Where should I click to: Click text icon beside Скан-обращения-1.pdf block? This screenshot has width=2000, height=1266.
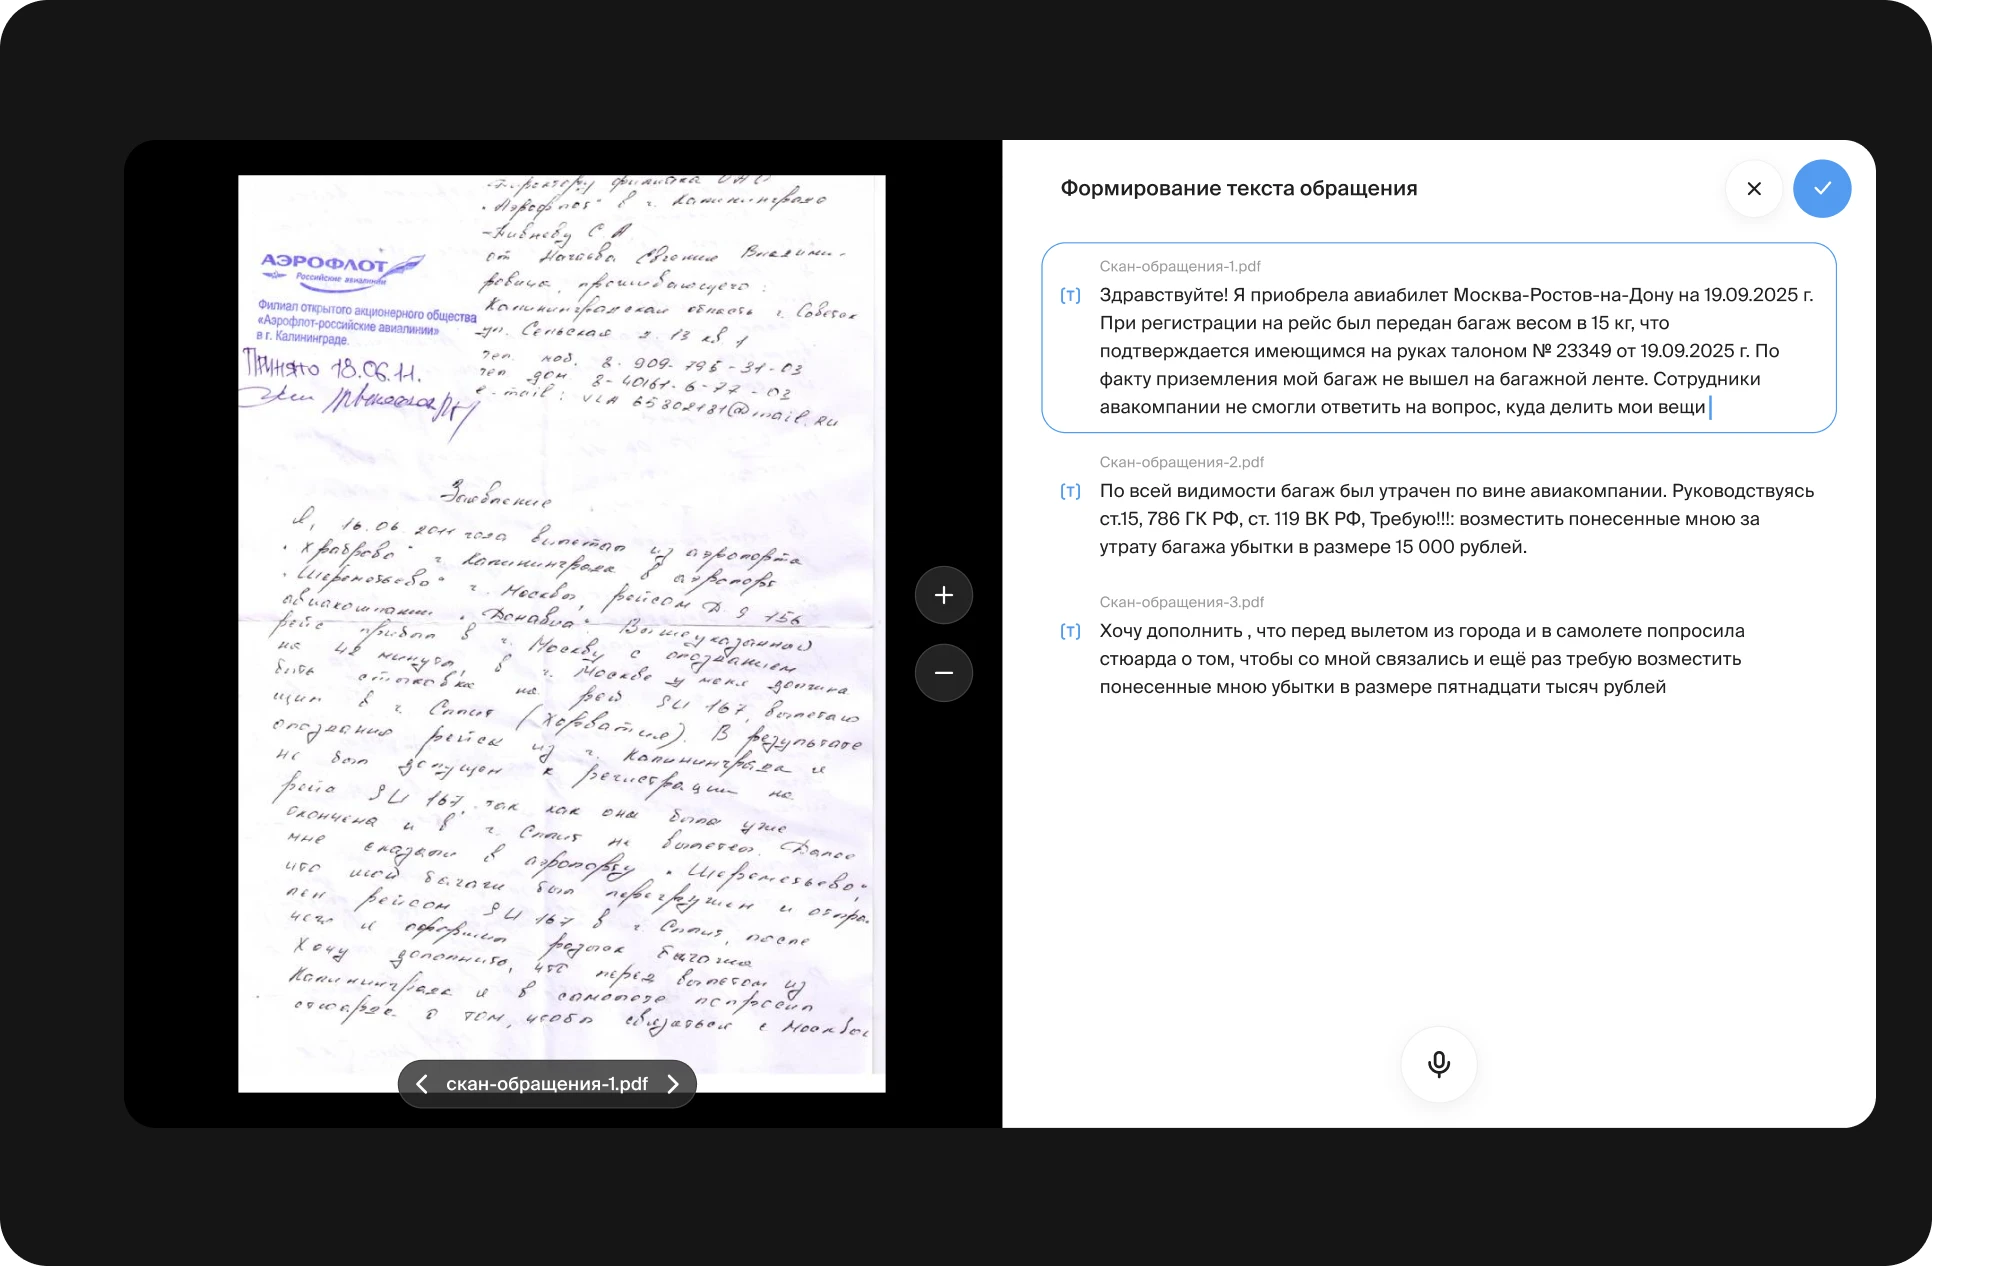(1070, 295)
